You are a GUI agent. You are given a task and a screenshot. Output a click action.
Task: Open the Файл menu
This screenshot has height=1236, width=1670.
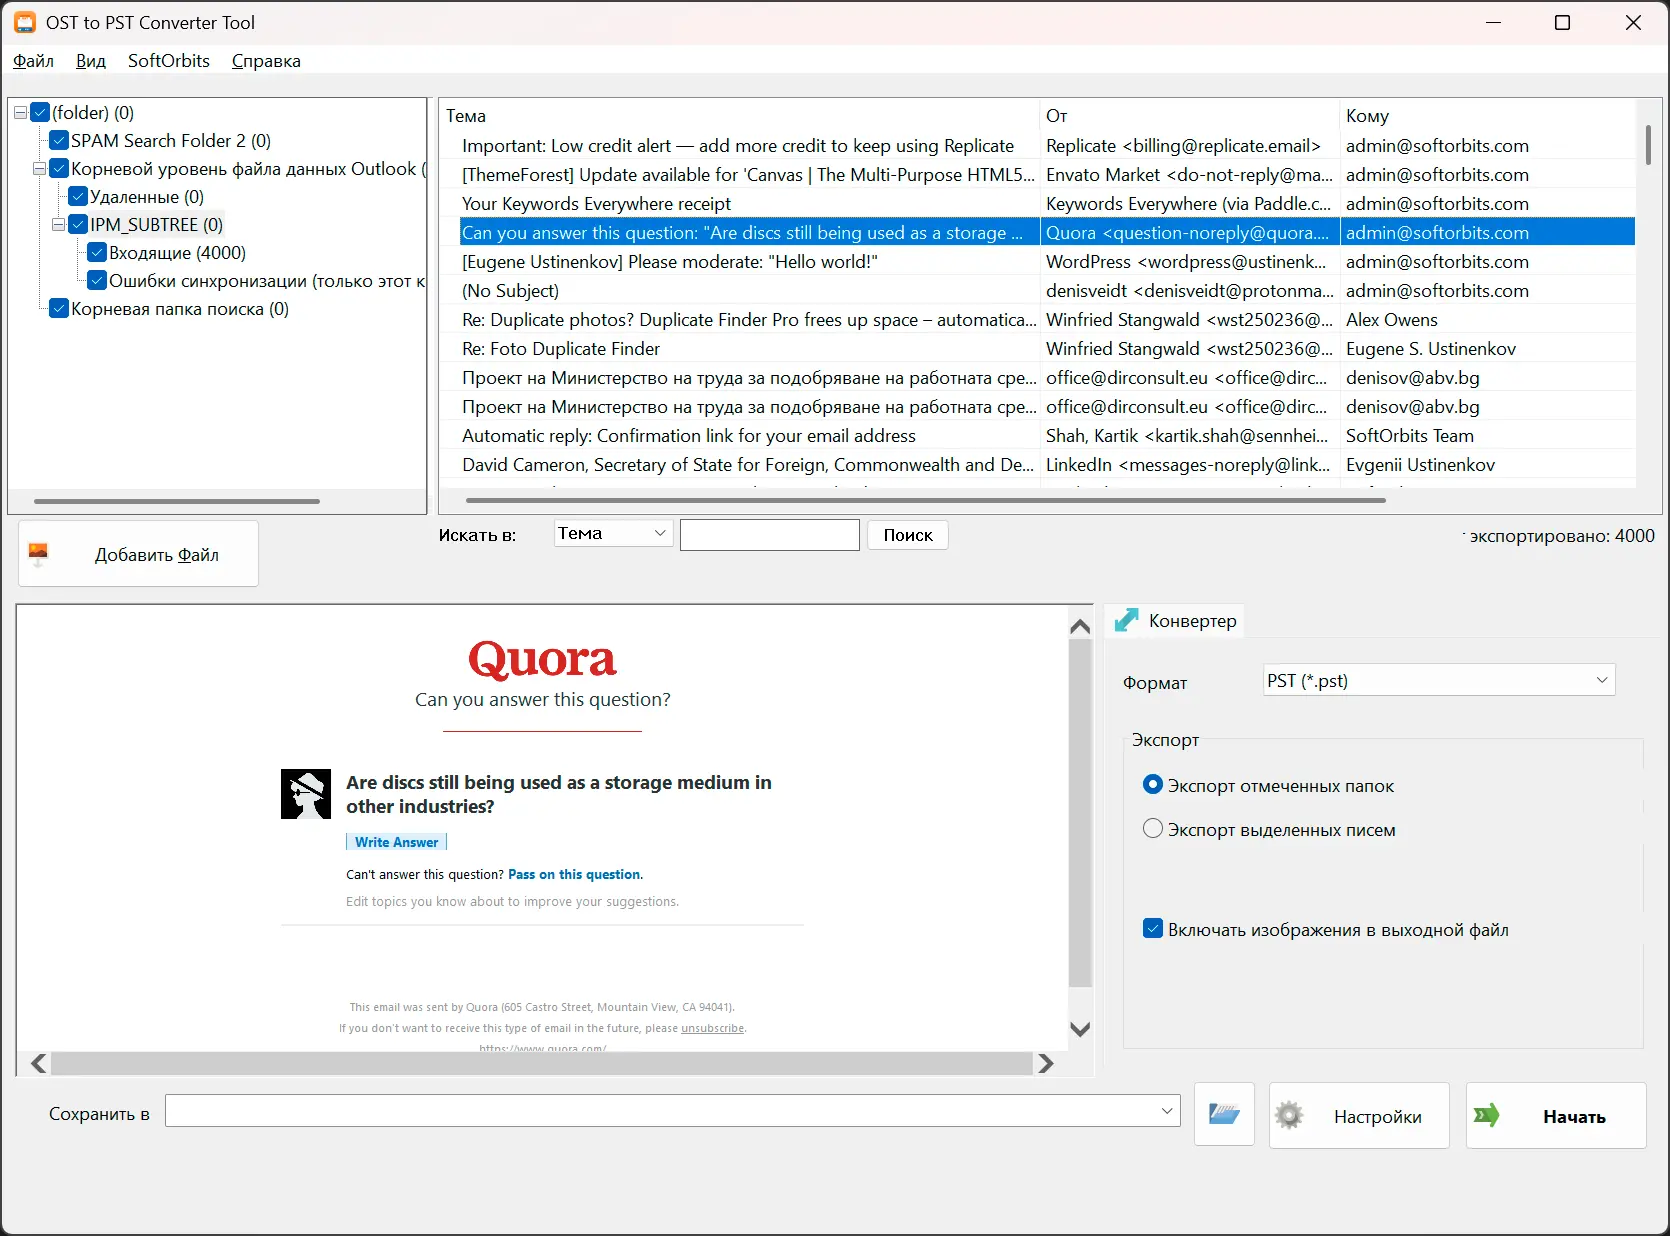pyautogui.click(x=33, y=61)
